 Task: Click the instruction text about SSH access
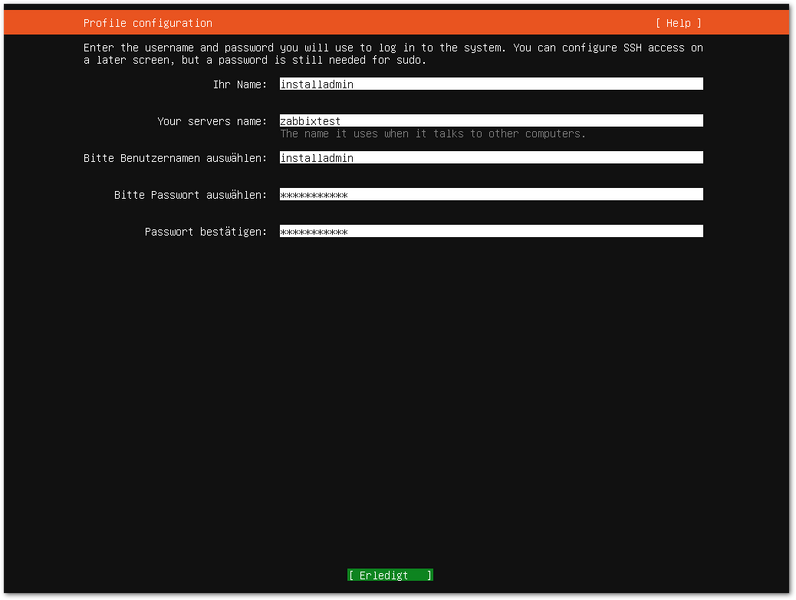click(x=393, y=54)
